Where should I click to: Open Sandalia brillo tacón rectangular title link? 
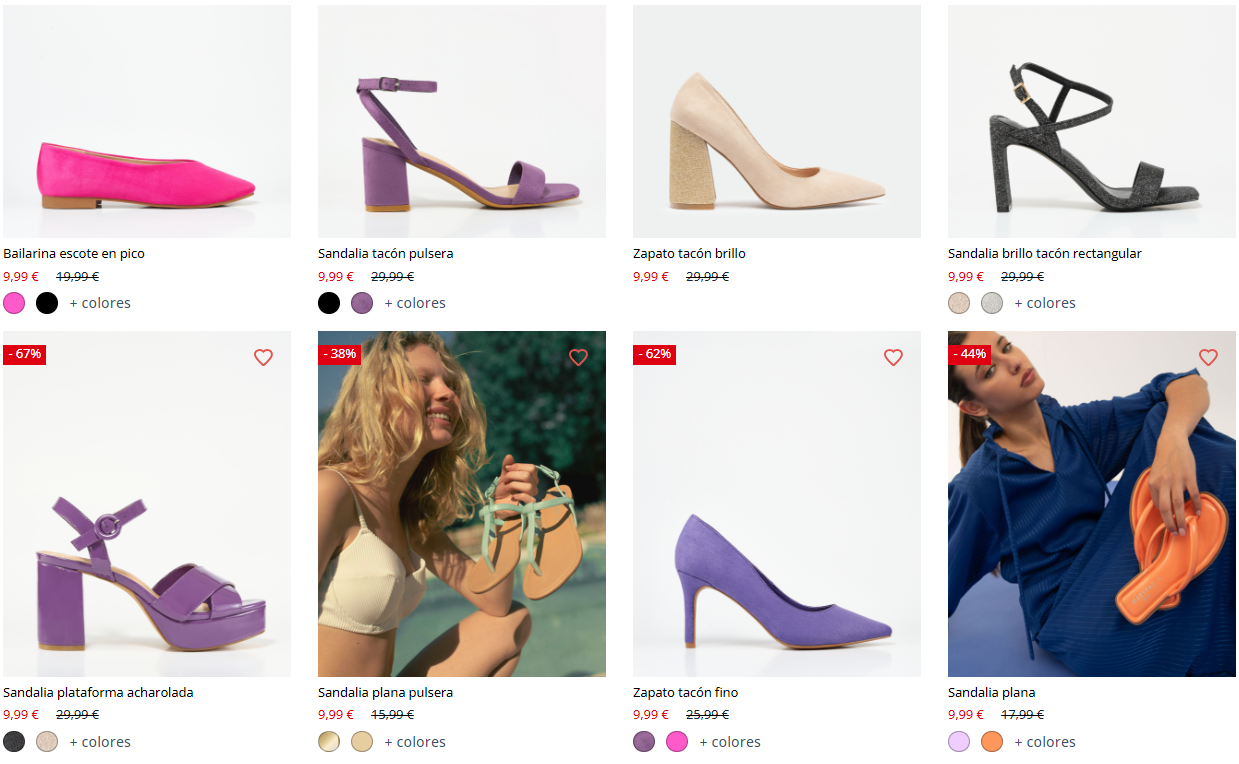(1044, 254)
